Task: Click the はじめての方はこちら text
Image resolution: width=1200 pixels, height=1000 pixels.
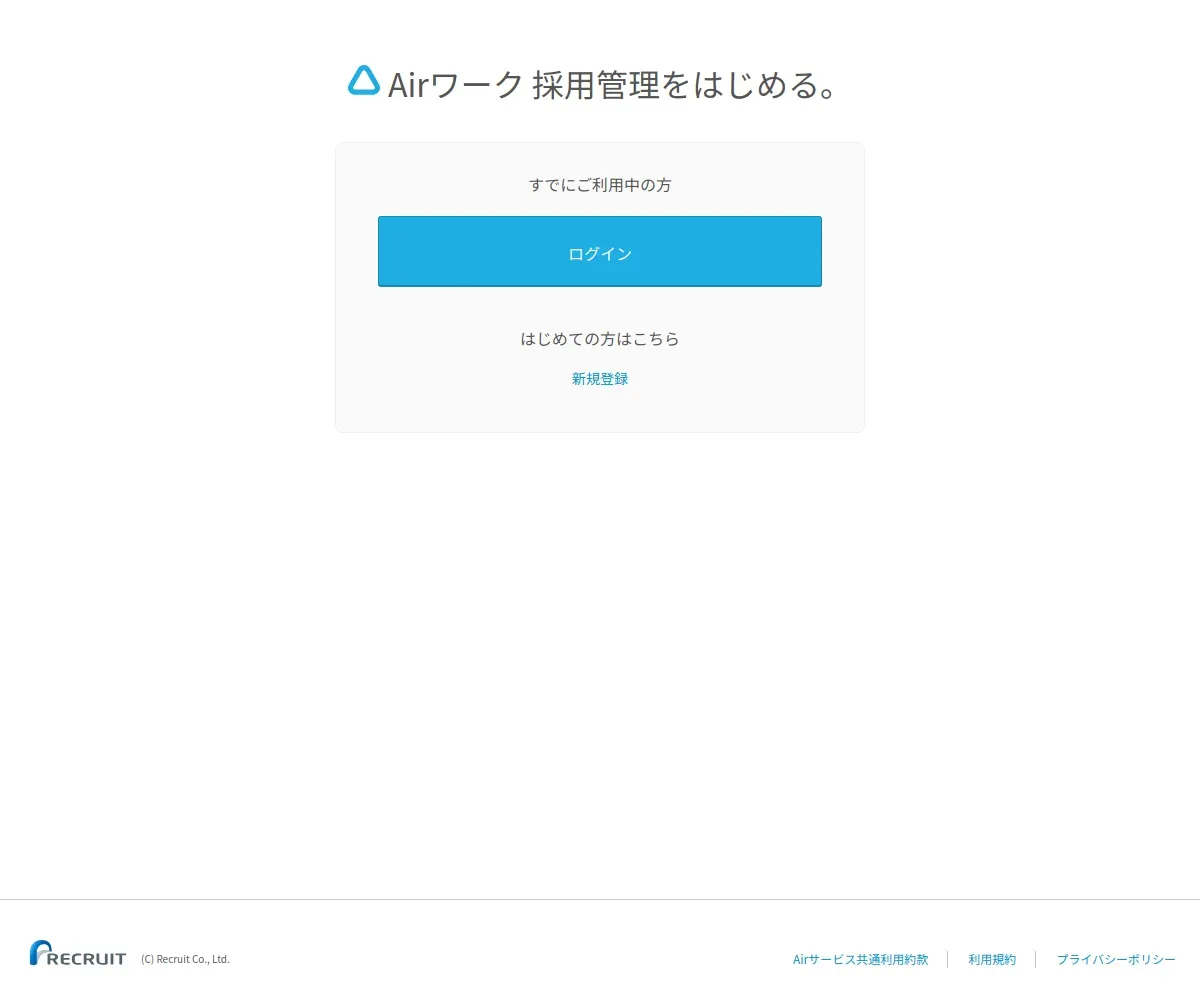Action: (600, 339)
